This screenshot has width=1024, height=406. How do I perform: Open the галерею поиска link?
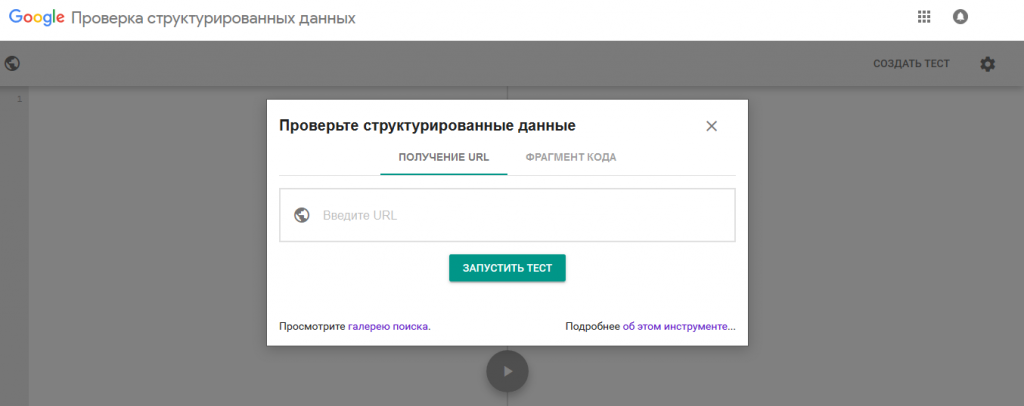tap(388, 326)
